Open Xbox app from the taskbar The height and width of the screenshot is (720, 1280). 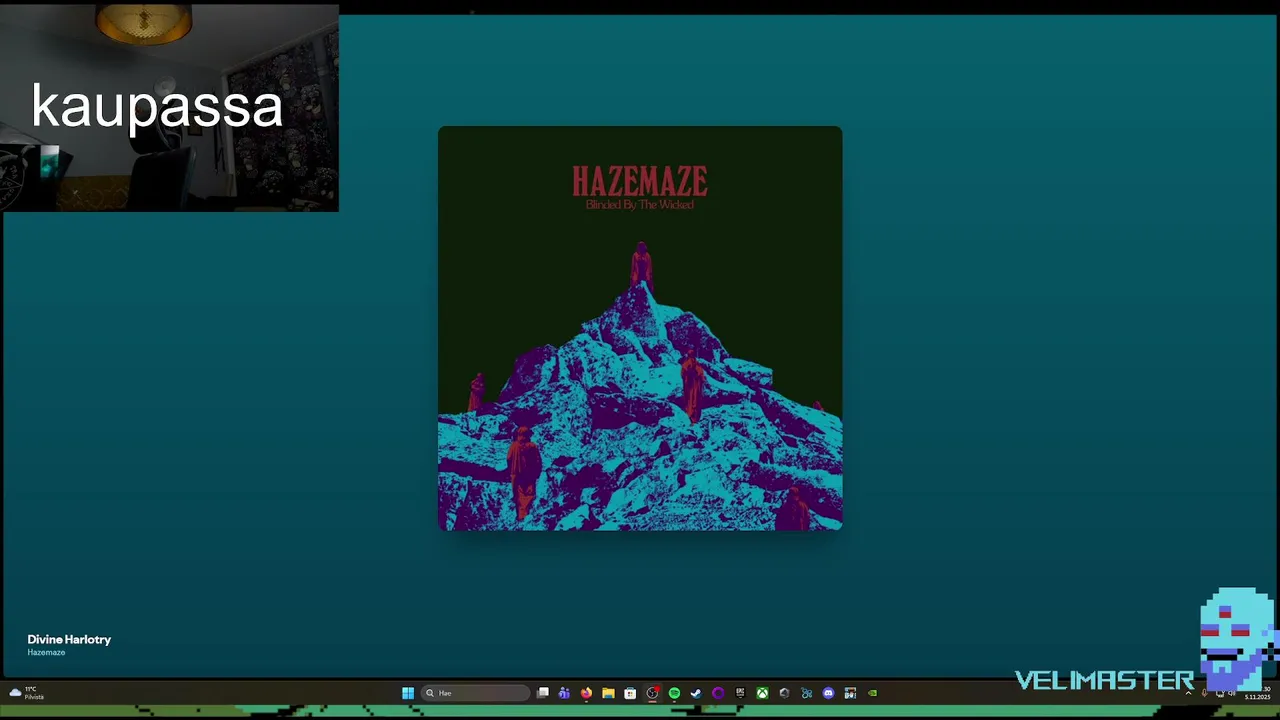(762, 693)
